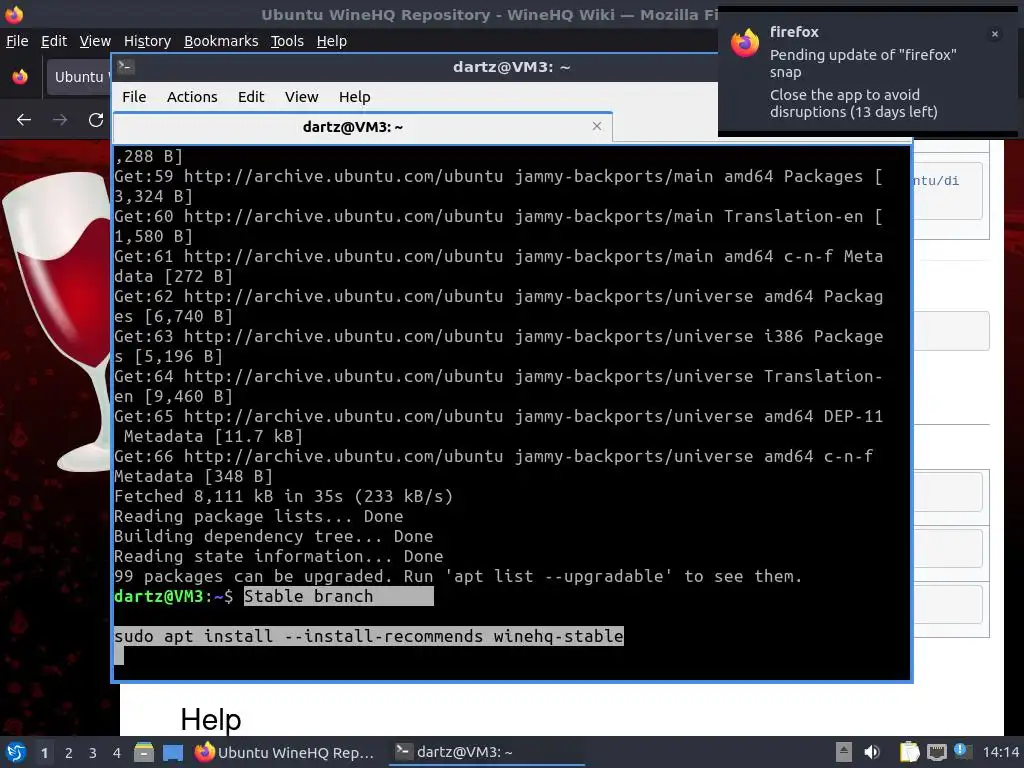Select the dartz@VM3: ~ terminal tab
Image resolution: width=1024 pixels, height=768 pixels.
click(x=353, y=127)
